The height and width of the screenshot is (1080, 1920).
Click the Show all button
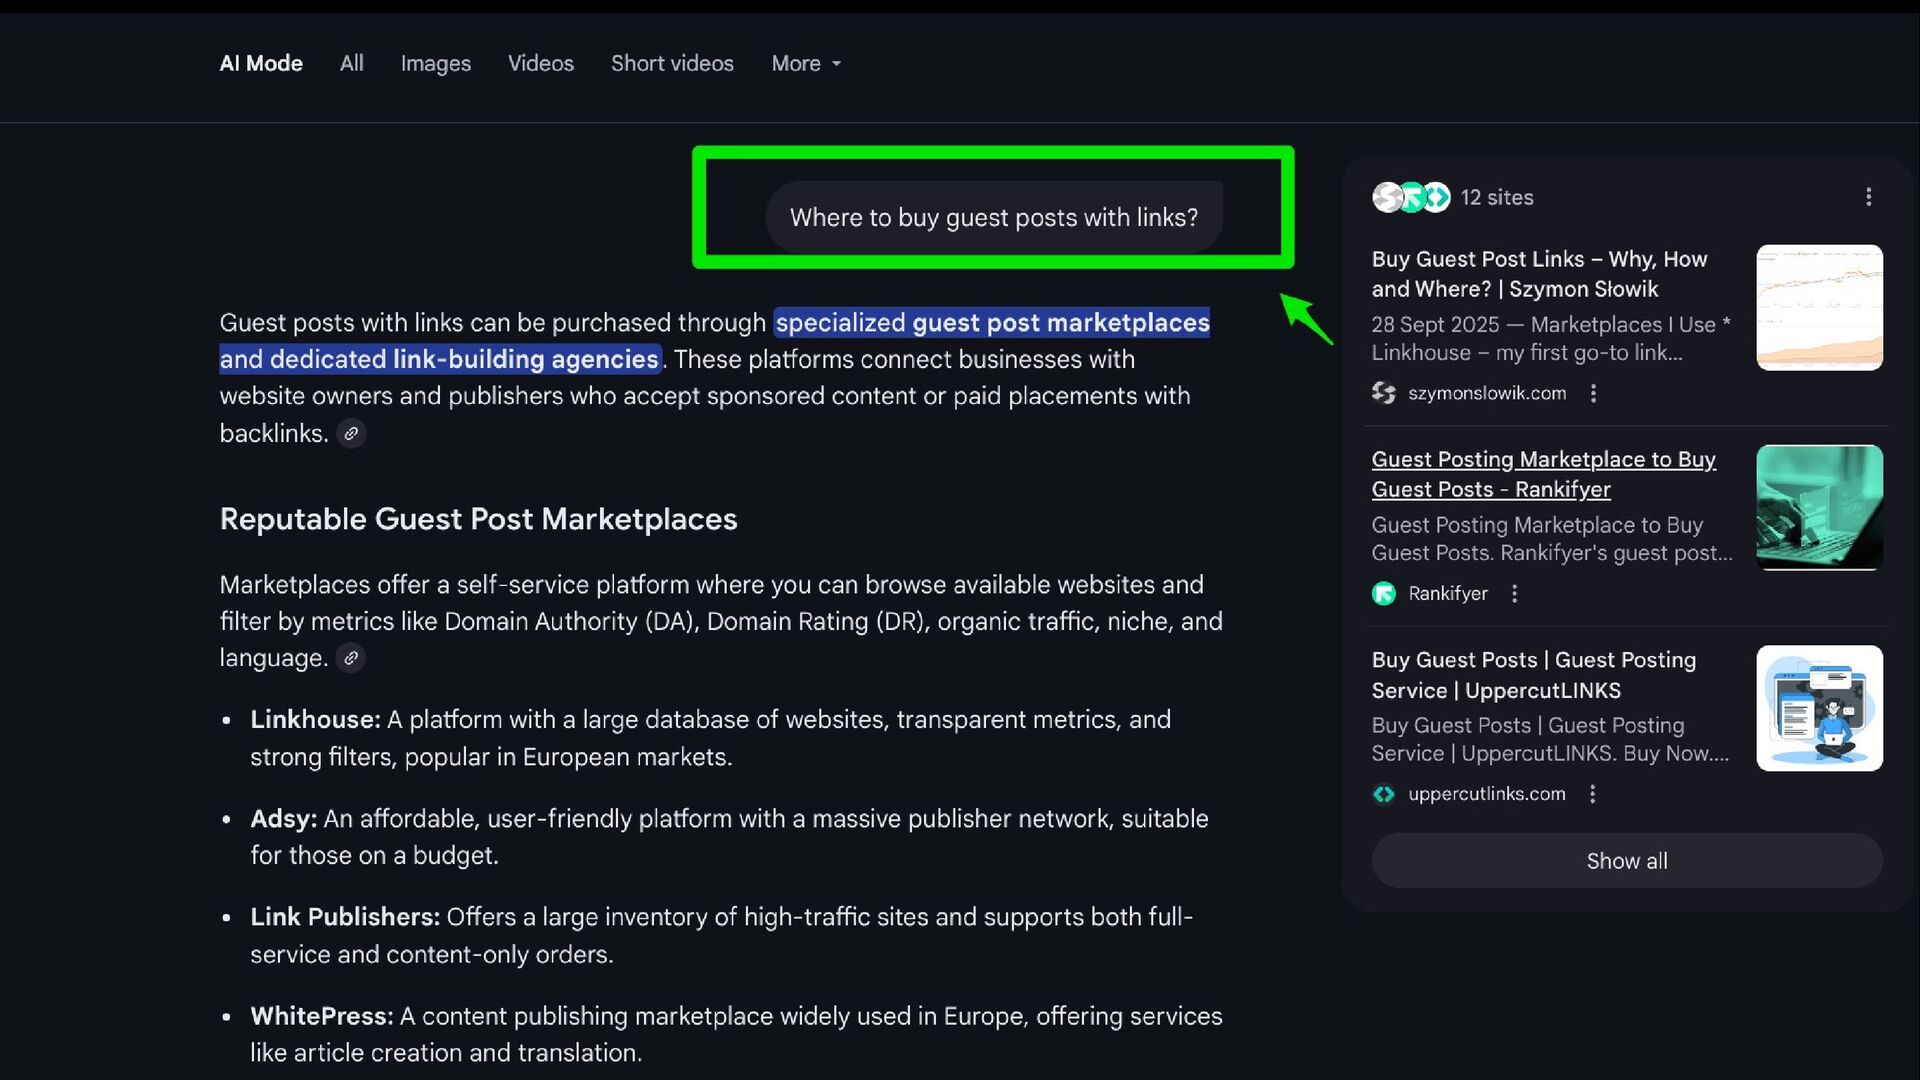pyautogui.click(x=1626, y=861)
